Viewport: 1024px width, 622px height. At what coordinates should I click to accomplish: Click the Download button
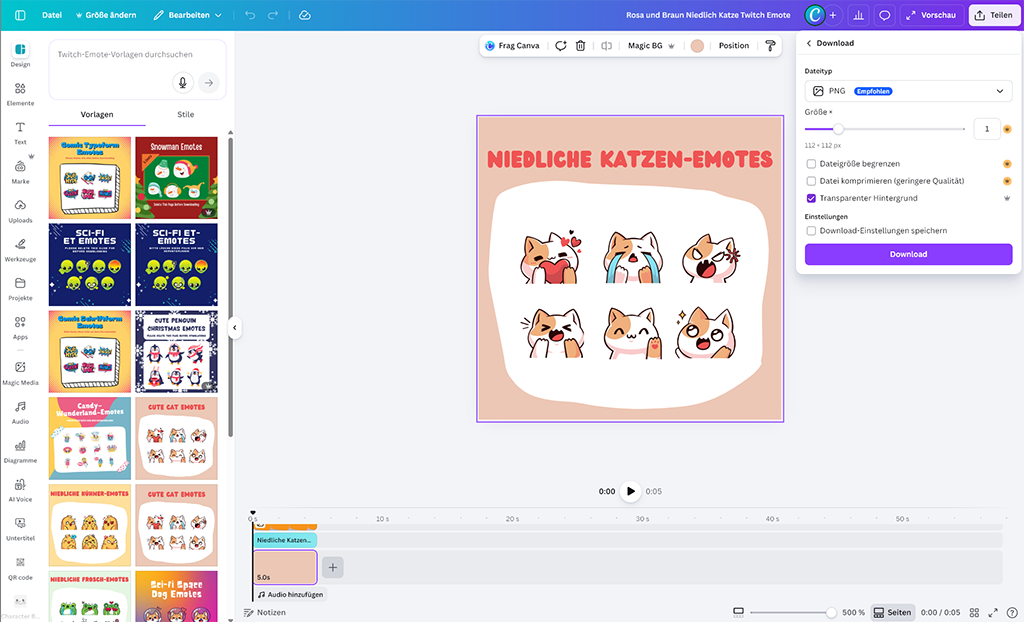tap(908, 255)
